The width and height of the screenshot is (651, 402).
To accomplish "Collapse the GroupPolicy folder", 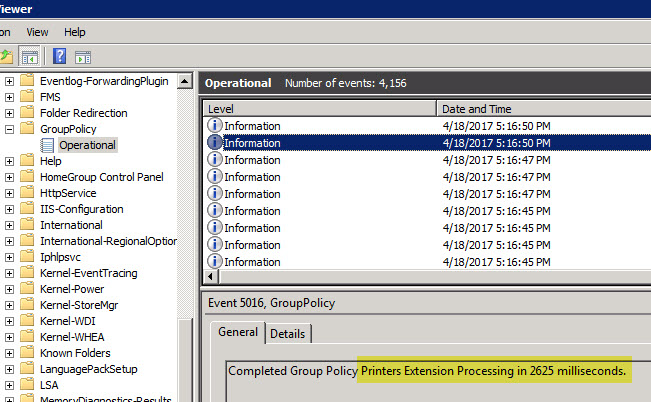I will pyautogui.click(x=9, y=129).
